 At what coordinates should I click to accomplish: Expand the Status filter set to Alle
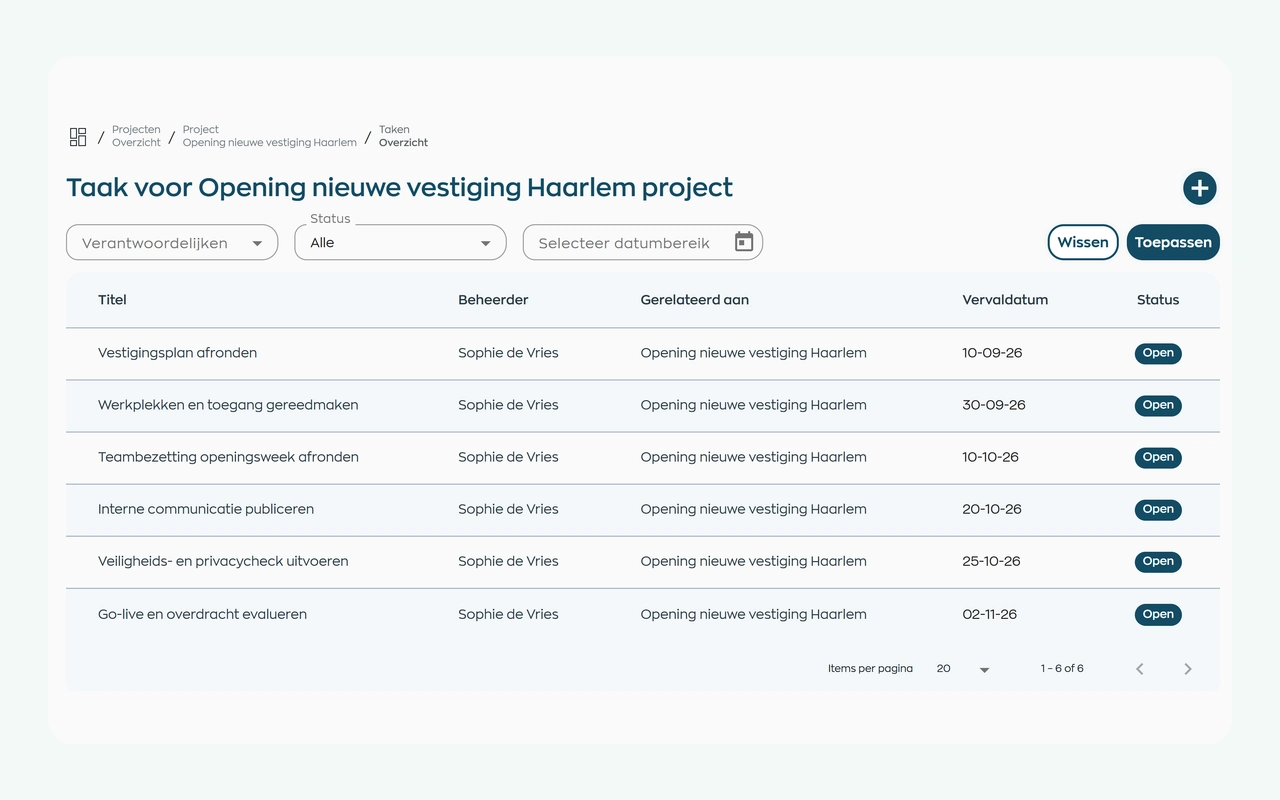click(x=400, y=242)
